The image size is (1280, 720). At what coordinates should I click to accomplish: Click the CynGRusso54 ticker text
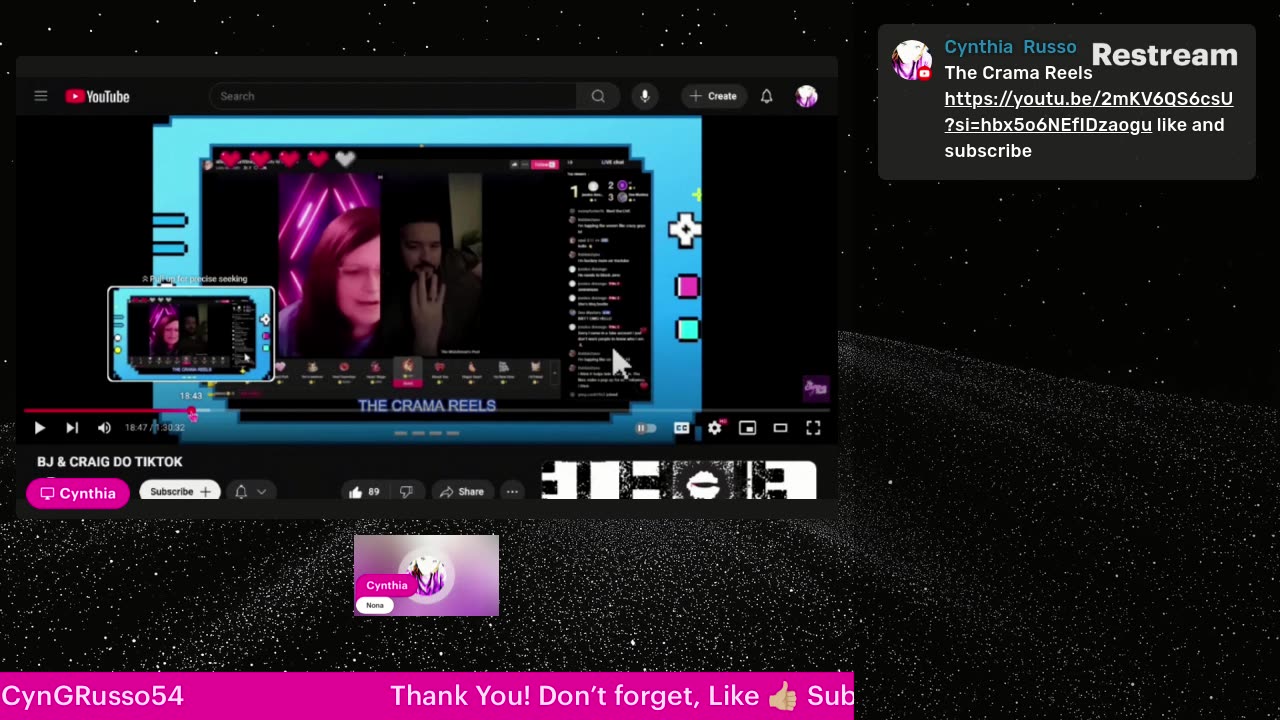click(93, 696)
